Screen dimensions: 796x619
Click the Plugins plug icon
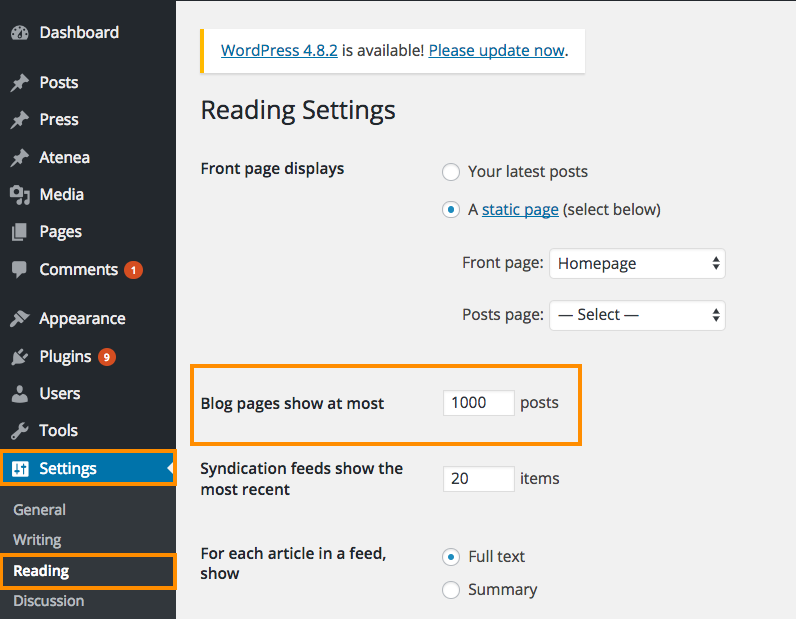(x=20, y=356)
